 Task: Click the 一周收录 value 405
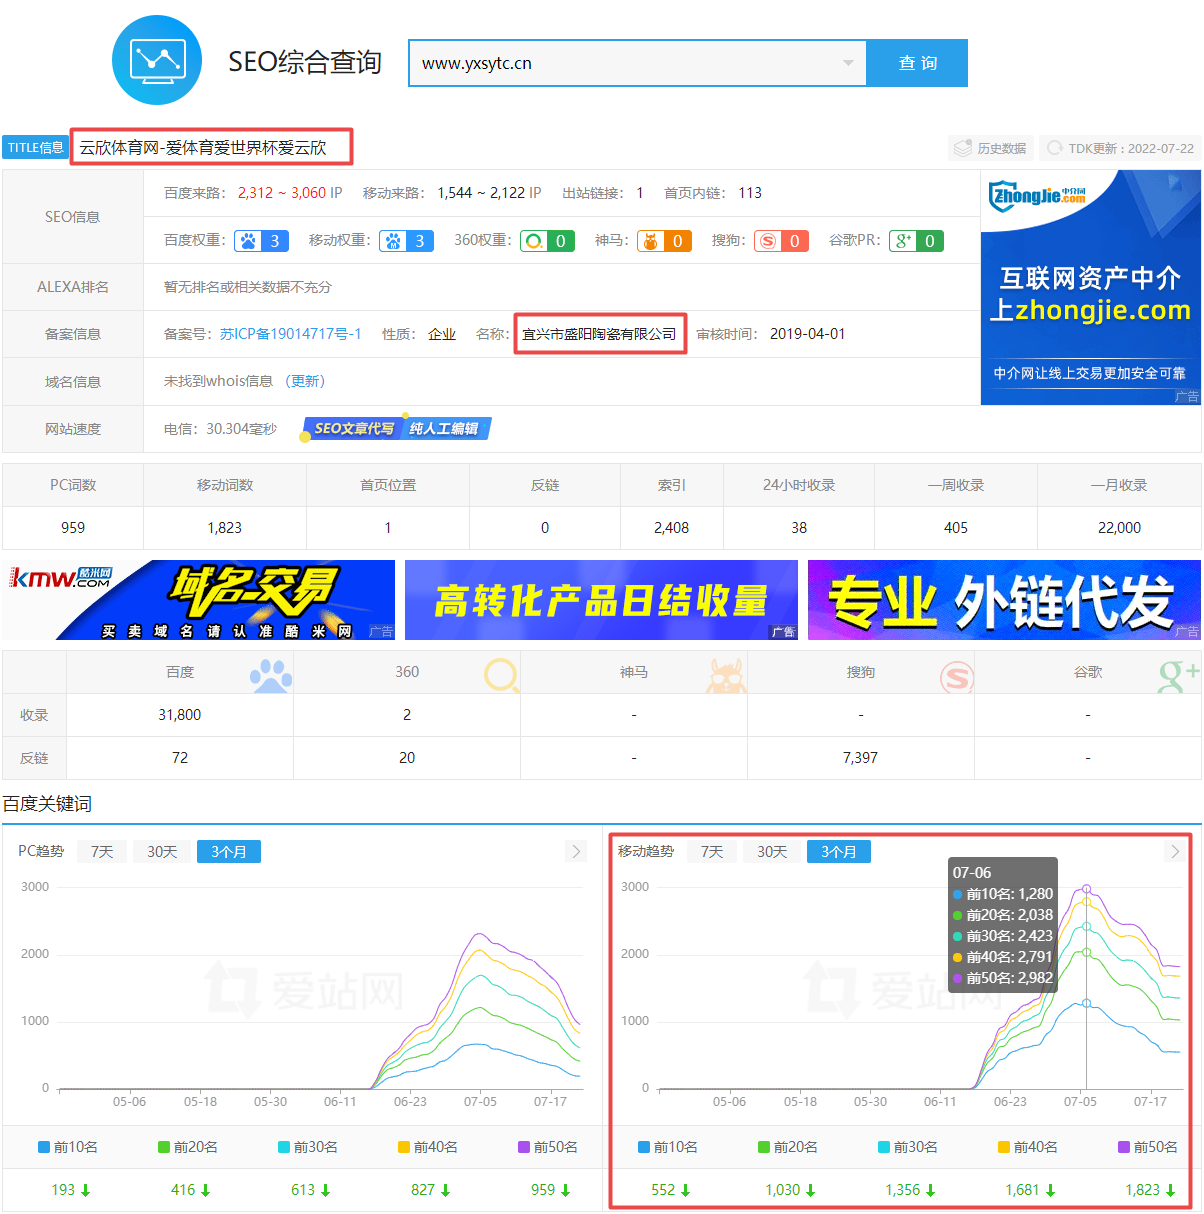point(956,528)
